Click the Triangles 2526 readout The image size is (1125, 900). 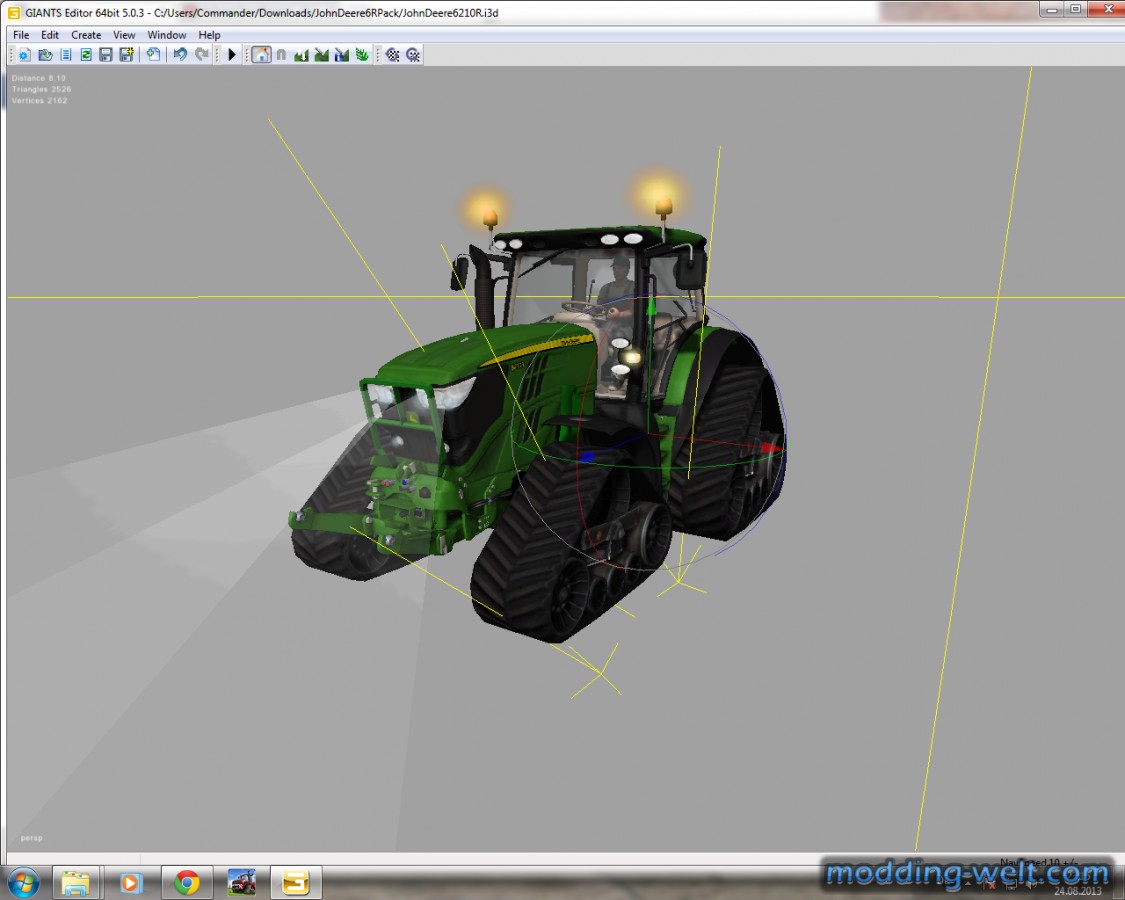[x=41, y=90]
